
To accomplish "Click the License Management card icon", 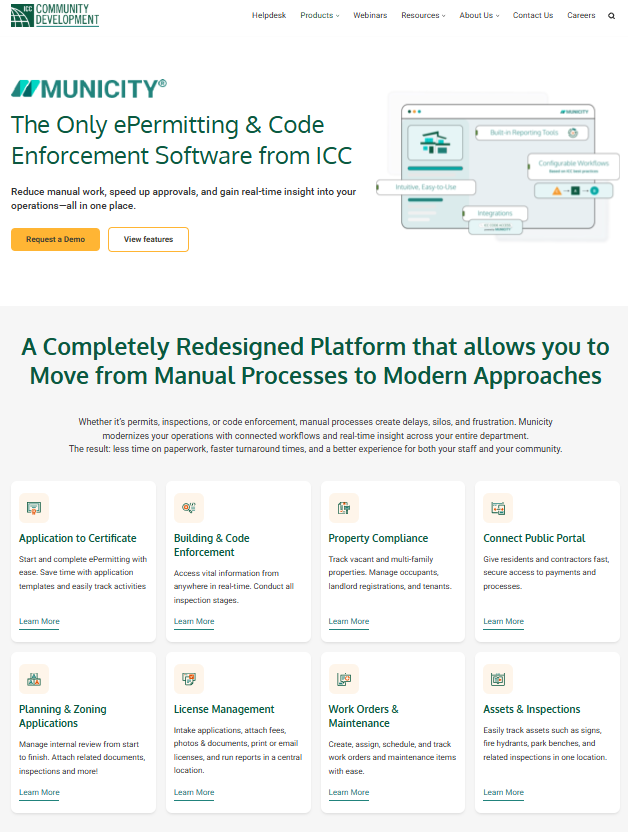I will [x=189, y=679].
